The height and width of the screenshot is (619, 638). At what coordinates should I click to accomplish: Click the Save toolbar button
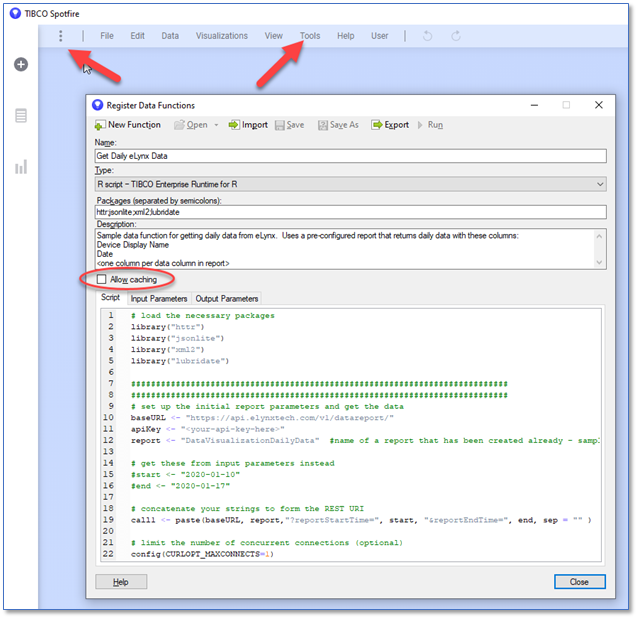pos(289,125)
